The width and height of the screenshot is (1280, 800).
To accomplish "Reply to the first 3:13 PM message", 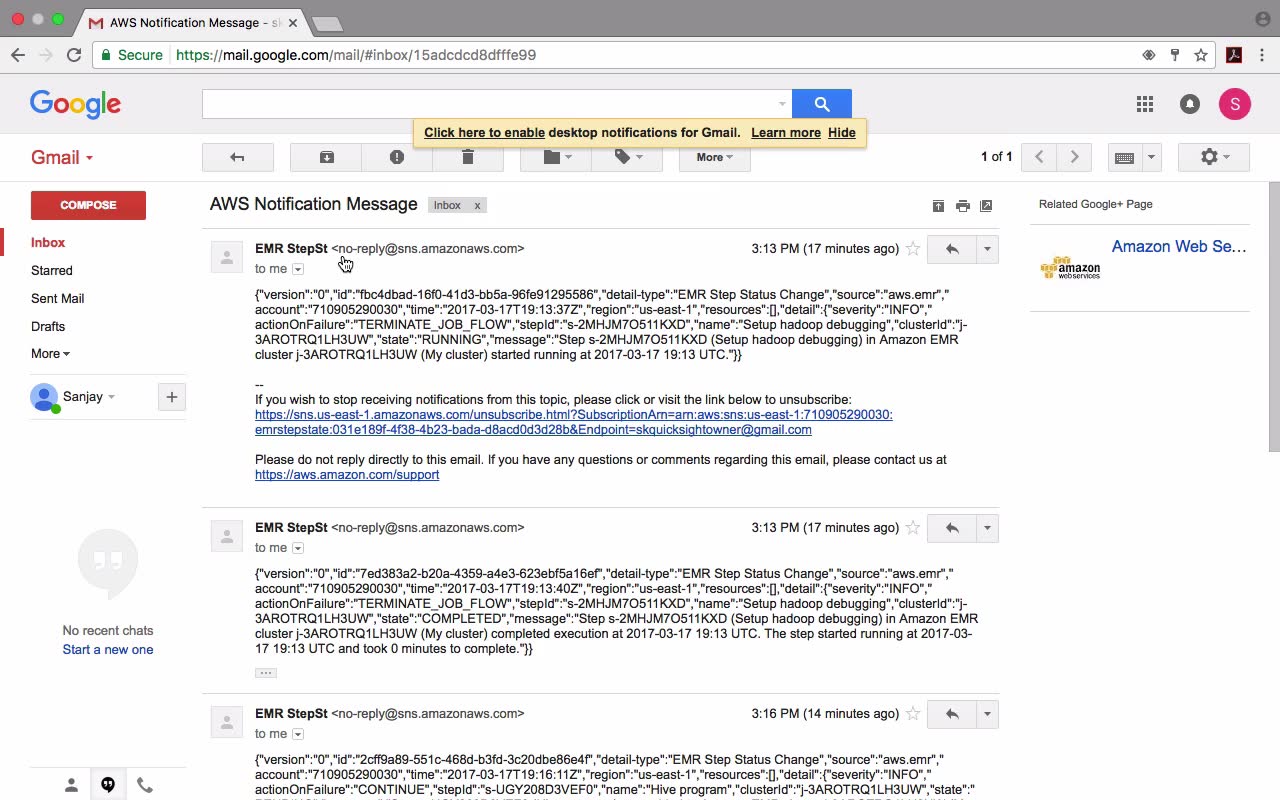I will tap(952, 249).
